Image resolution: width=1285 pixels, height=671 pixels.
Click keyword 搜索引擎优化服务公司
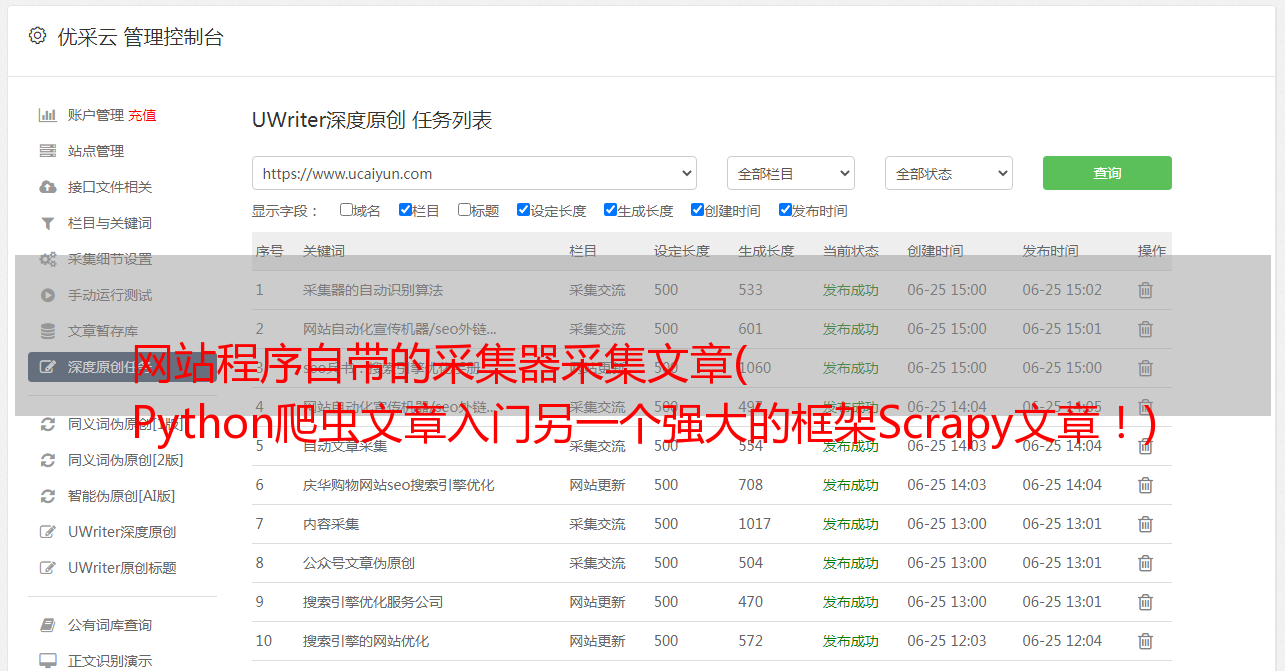[x=373, y=602]
